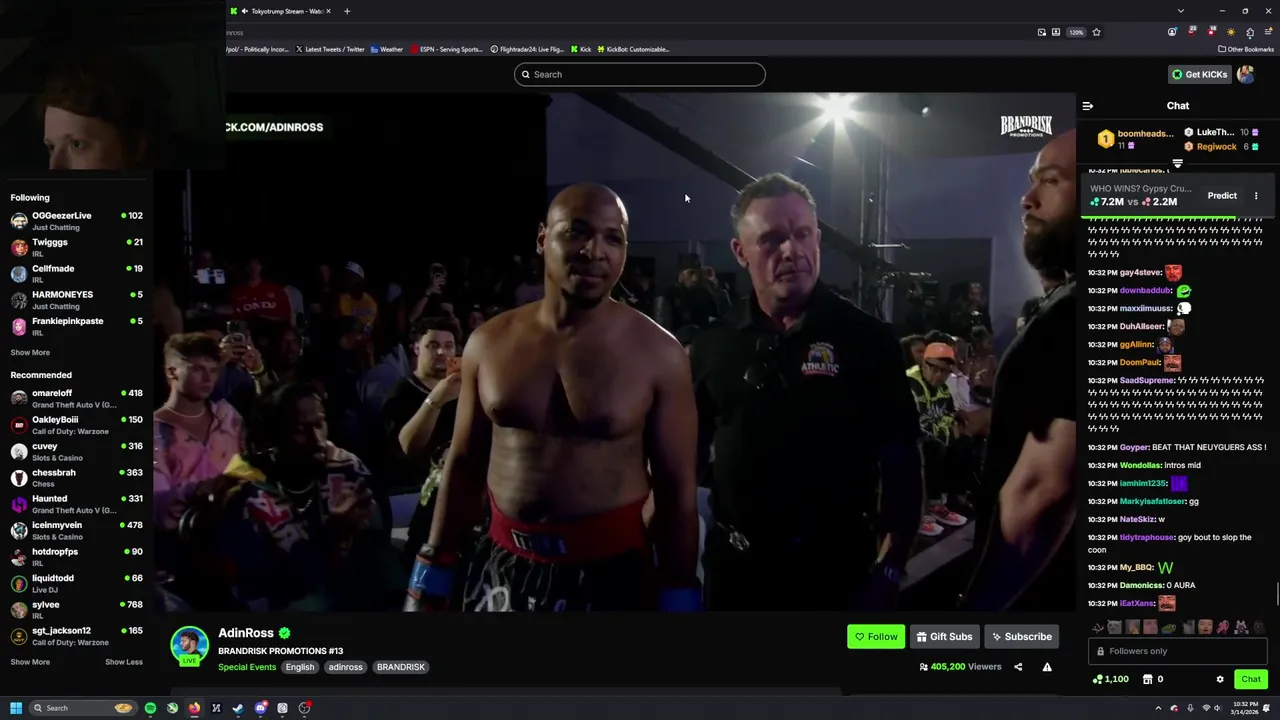The width and height of the screenshot is (1280, 720).
Task: Open a new browser tab
Action: click(347, 11)
